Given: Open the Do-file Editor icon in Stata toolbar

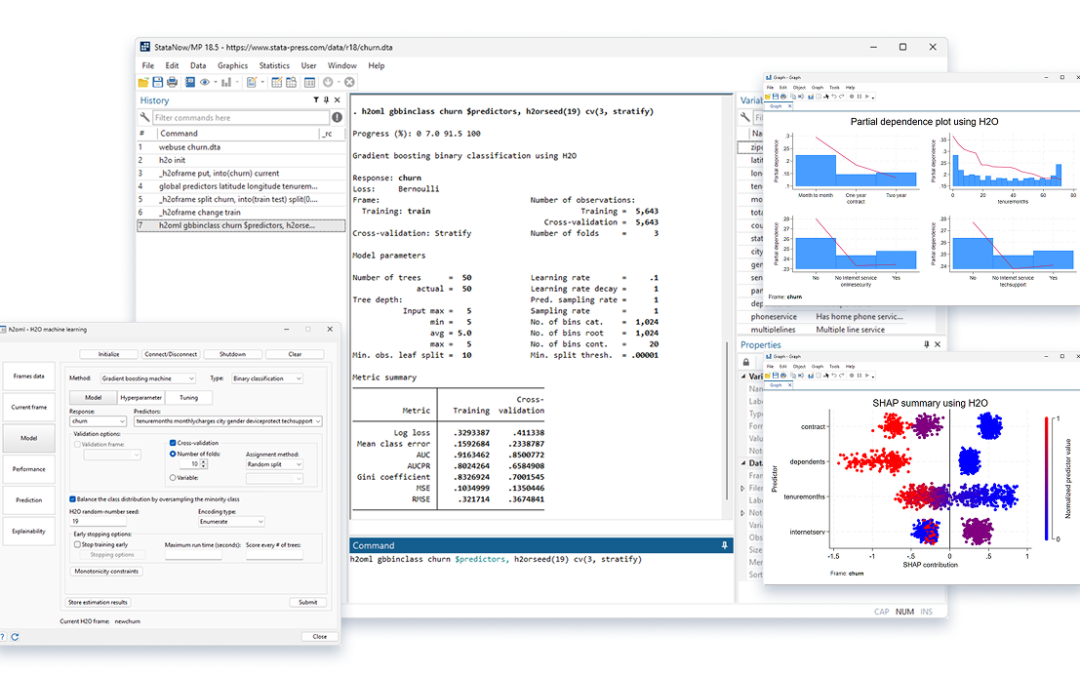Looking at the screenshot, I should click(x=251, y=83).
